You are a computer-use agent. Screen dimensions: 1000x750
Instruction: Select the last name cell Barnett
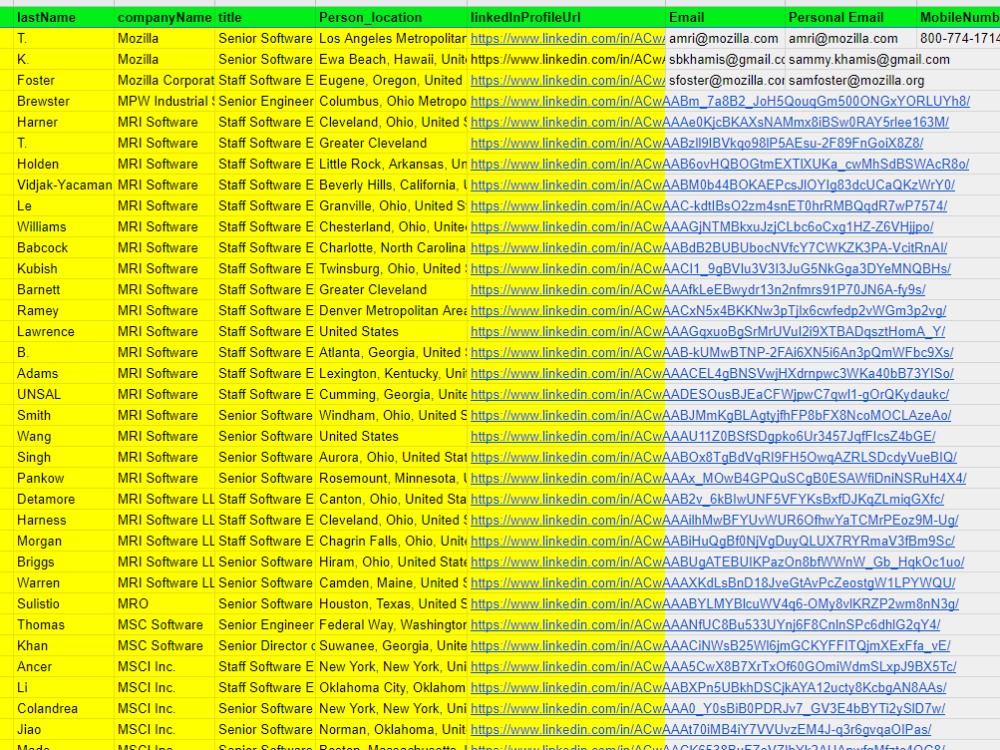pyautogui.click(x=64, y=290)
